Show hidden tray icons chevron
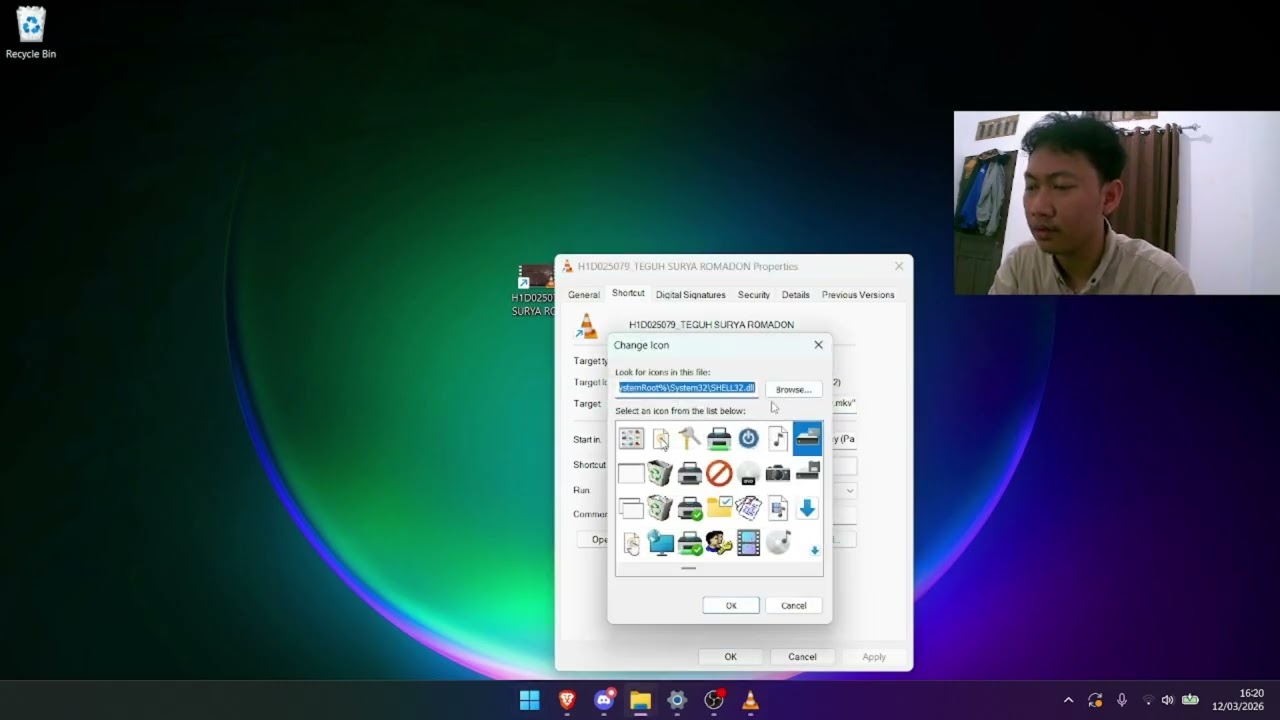 coord(1068,700)
